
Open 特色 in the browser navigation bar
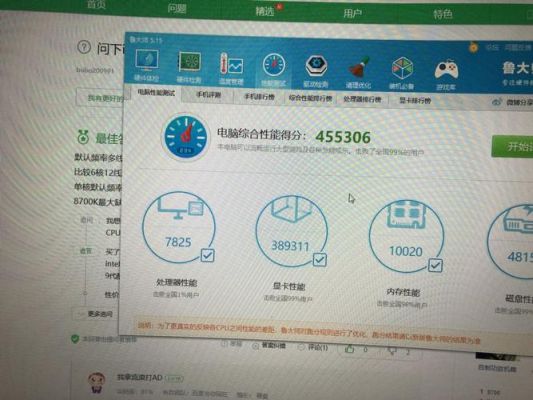443,14
